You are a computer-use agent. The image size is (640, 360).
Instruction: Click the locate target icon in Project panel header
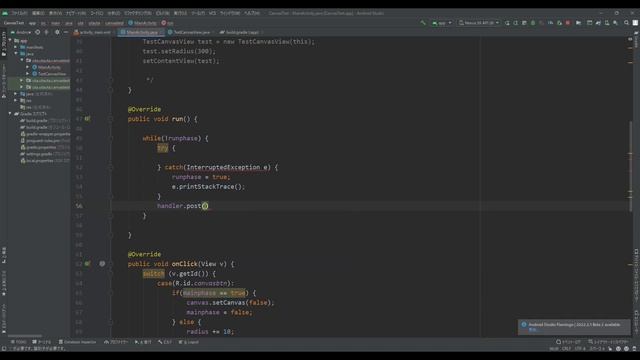pyautogui.click(x=38, y=32)
